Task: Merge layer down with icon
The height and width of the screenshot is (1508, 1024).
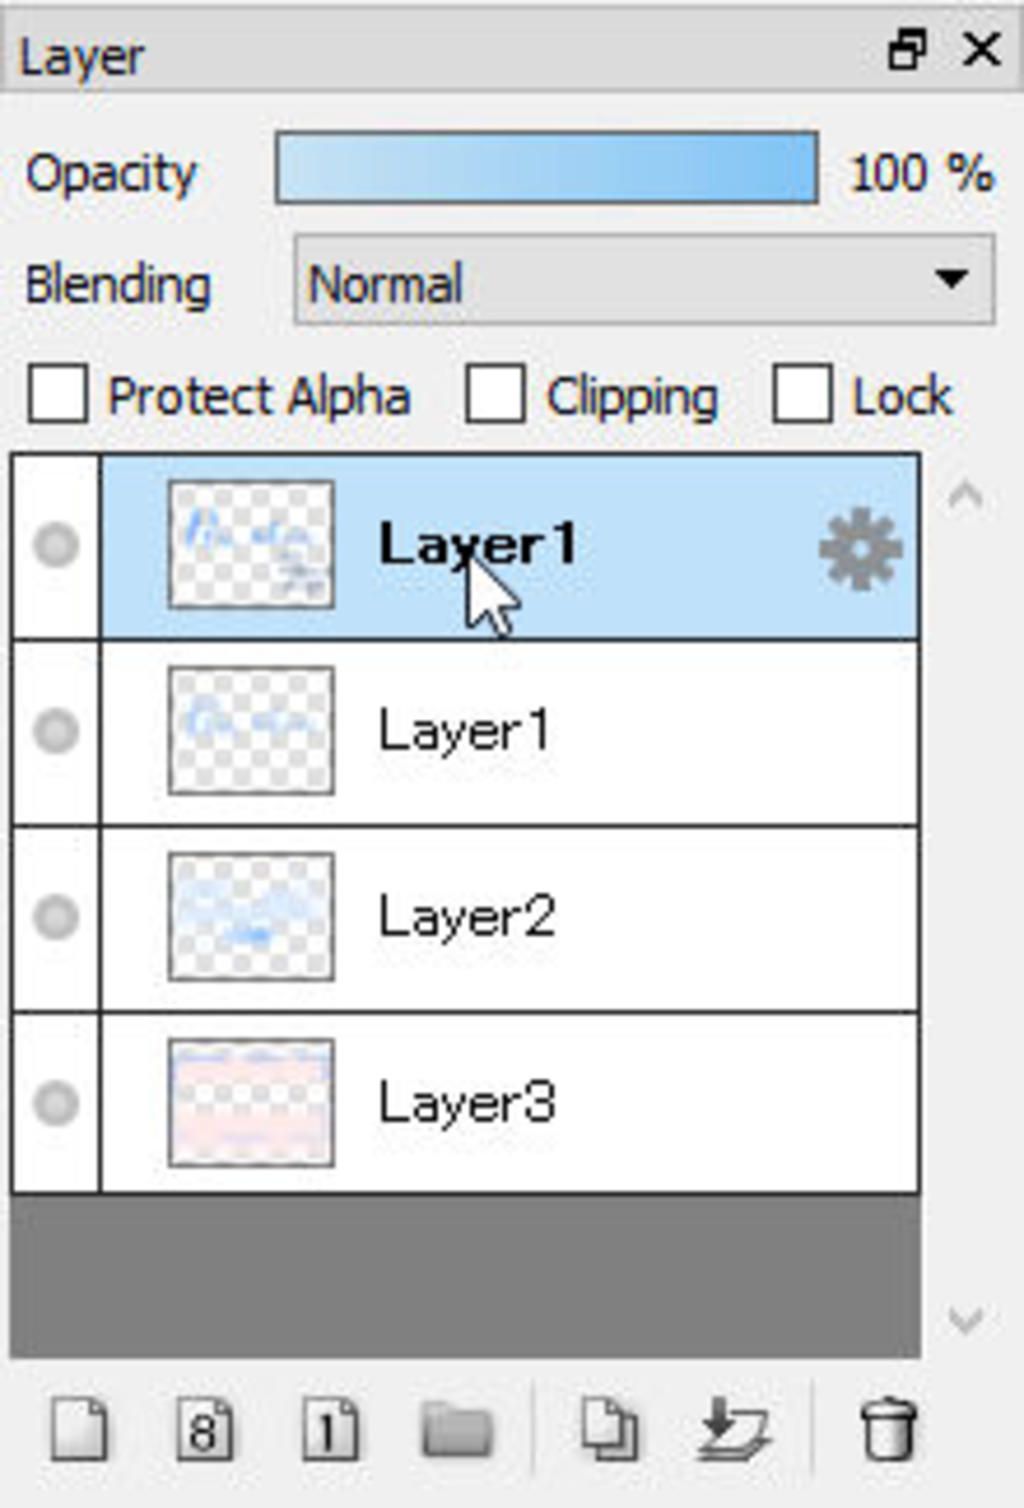Action: [735, 1430]
